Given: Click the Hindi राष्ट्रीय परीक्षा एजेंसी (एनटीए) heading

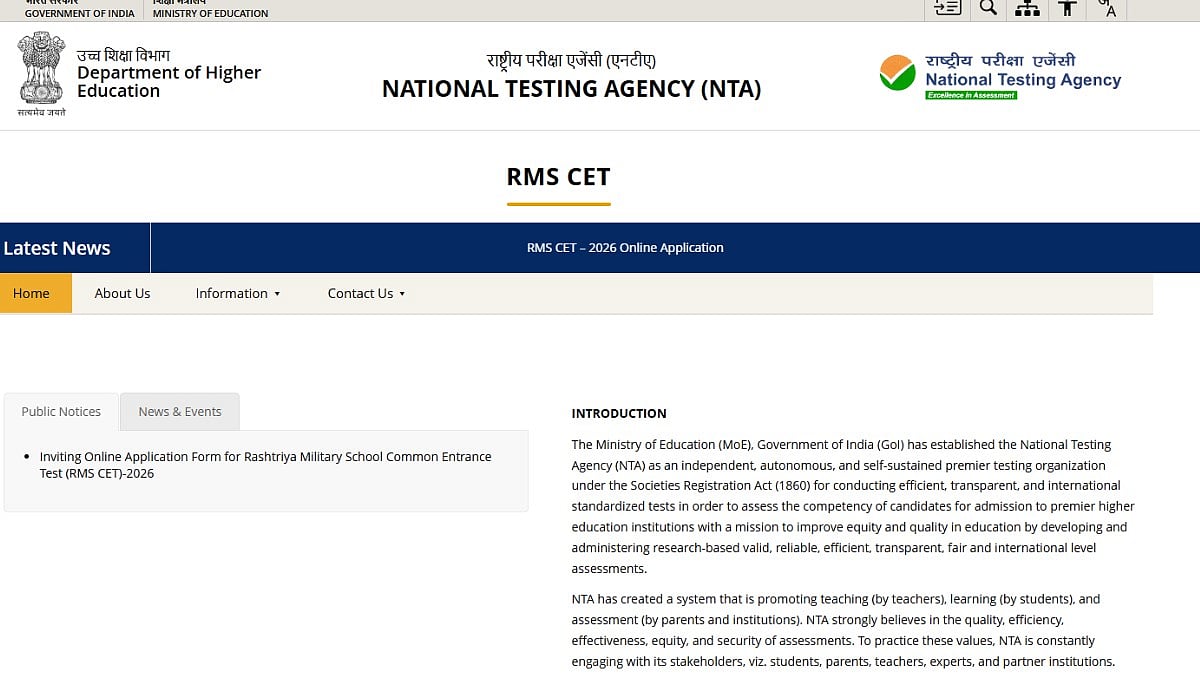Looking at the screenshot, I should click(x=571, y=60).
